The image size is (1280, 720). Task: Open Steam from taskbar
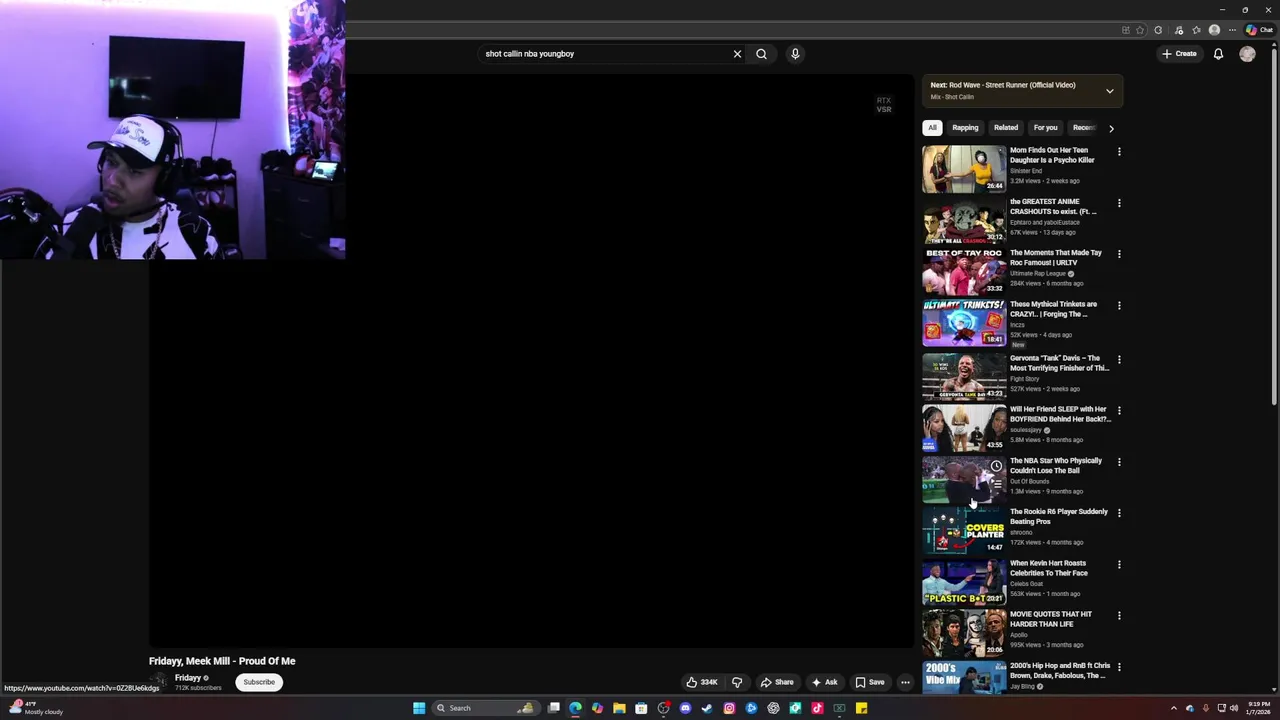pyautogui.click(x=707, y=708)
